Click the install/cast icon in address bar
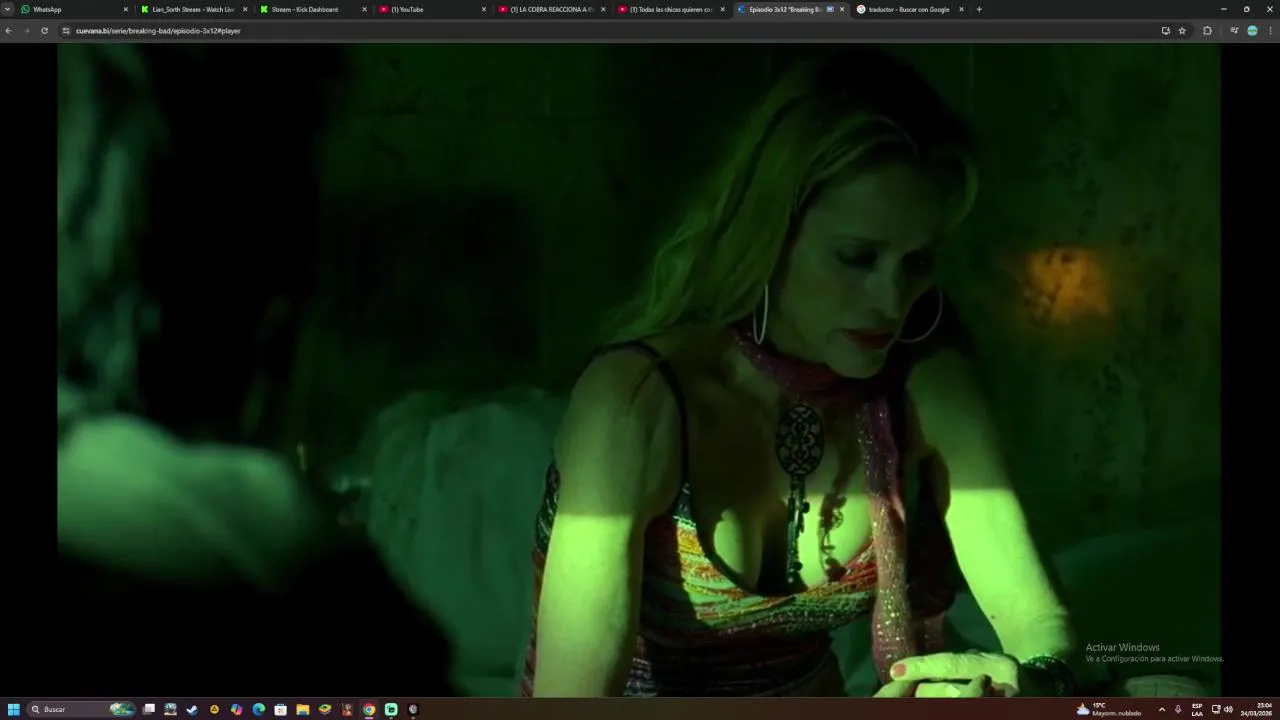 coord(1165,31)
